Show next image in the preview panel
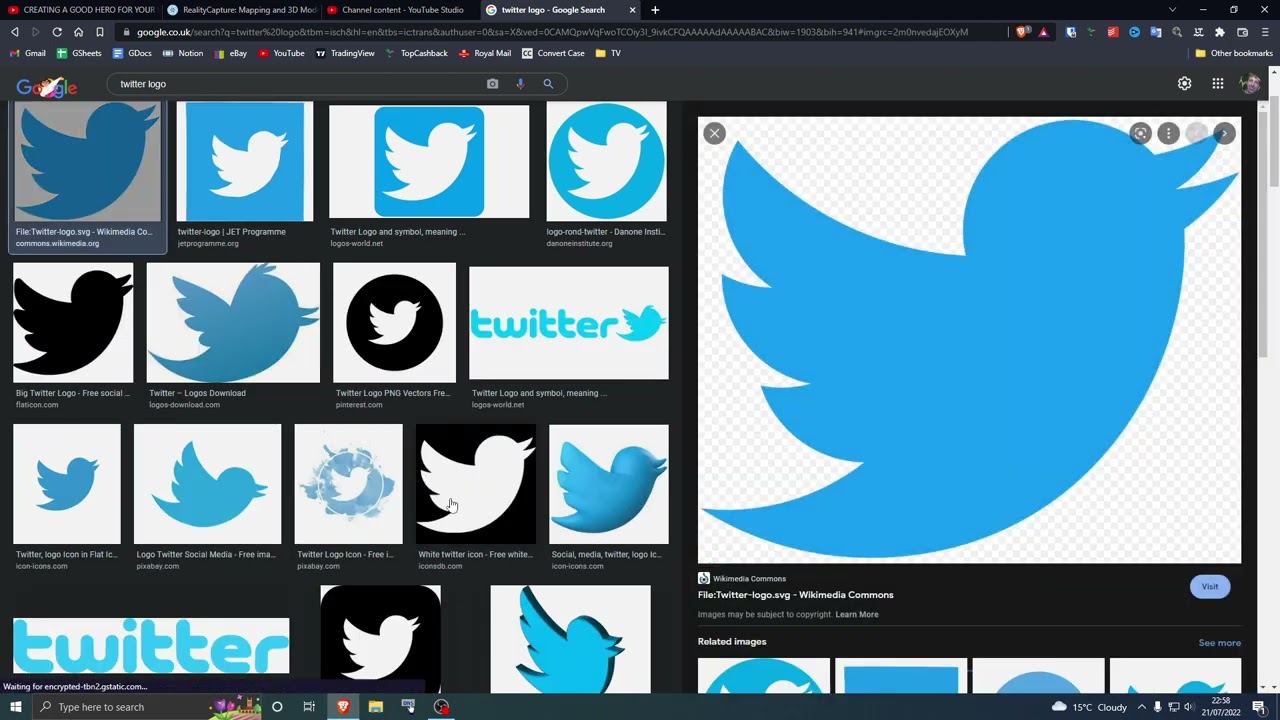 point(1224,133)
